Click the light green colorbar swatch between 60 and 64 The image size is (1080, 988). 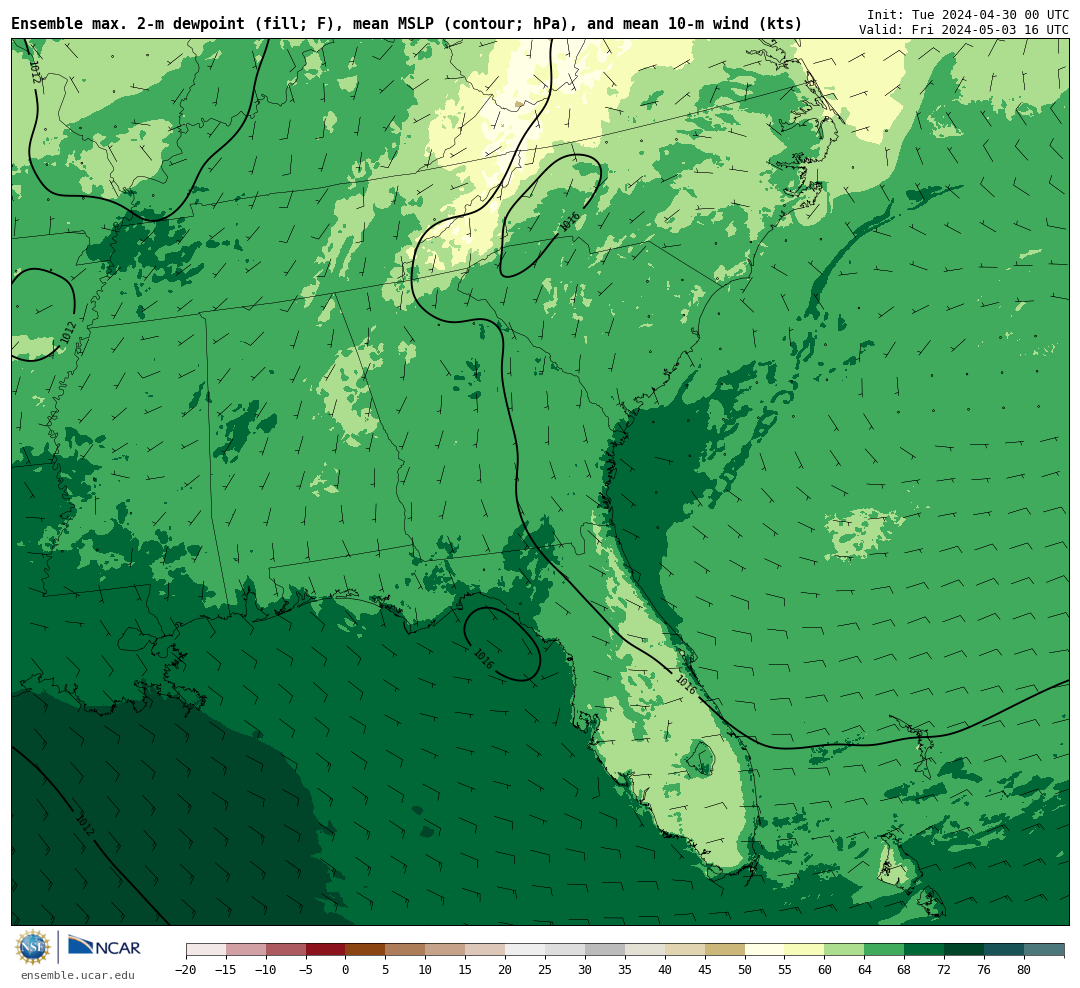(x=844, y=950)
